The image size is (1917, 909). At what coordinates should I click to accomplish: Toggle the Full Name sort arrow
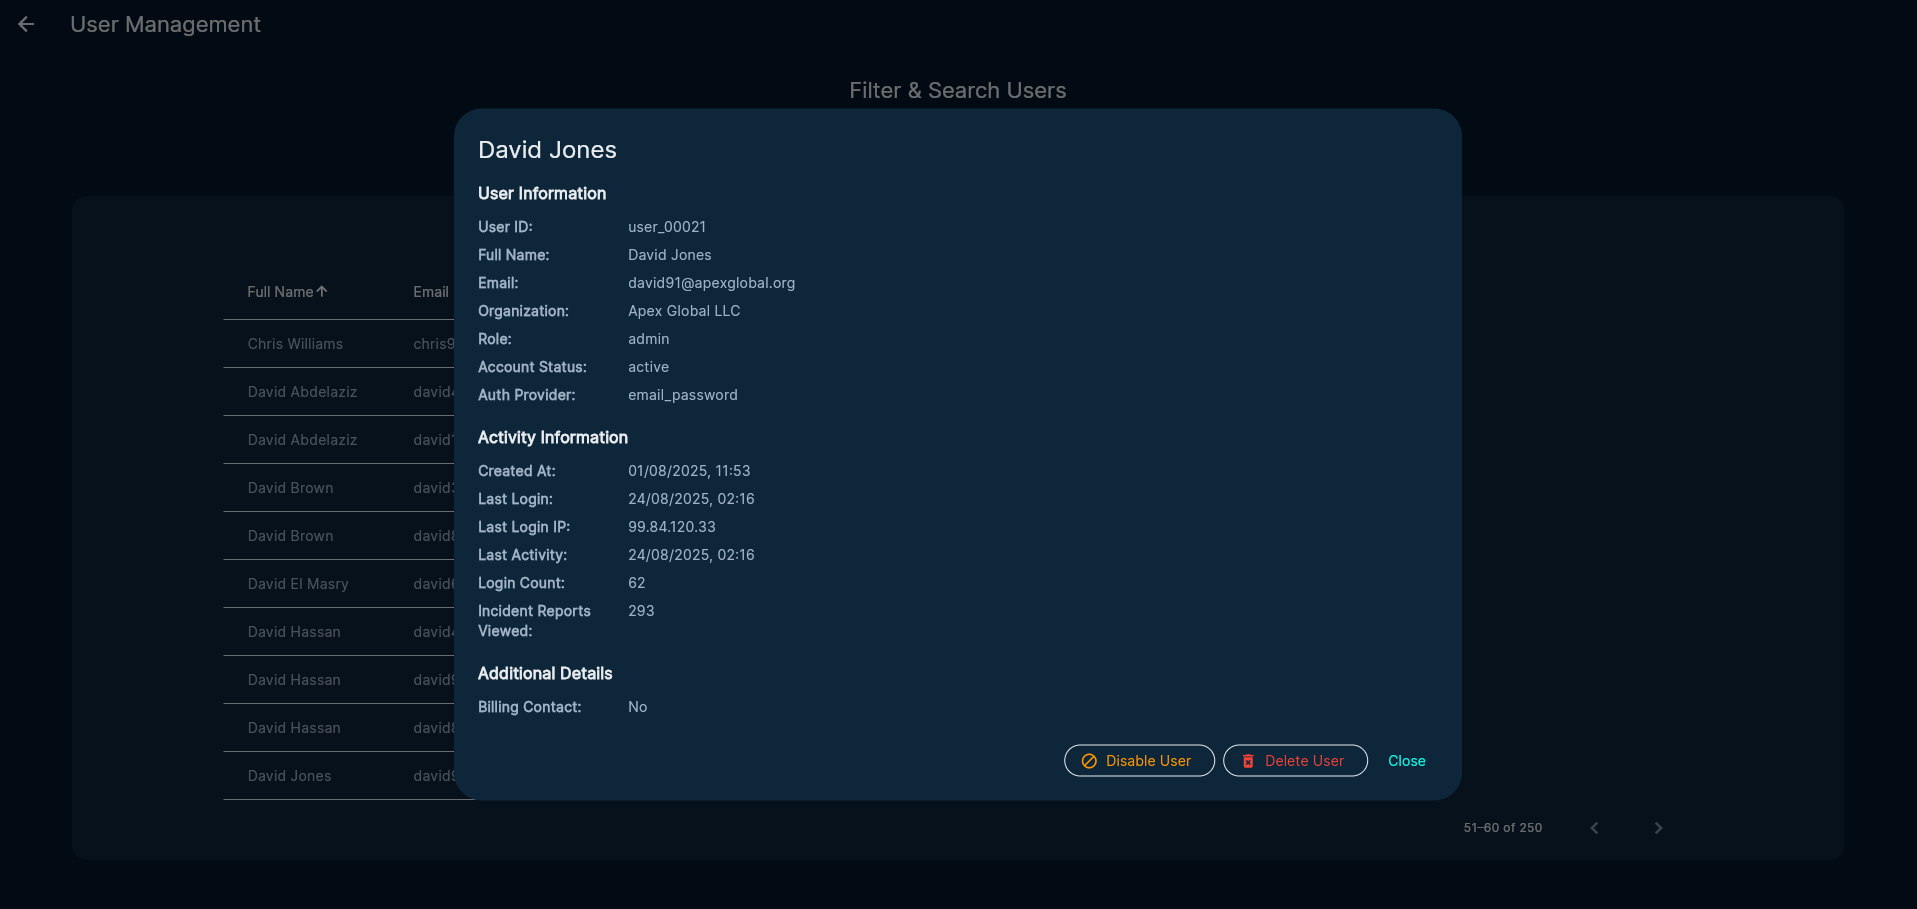click(x=322, y=292)
